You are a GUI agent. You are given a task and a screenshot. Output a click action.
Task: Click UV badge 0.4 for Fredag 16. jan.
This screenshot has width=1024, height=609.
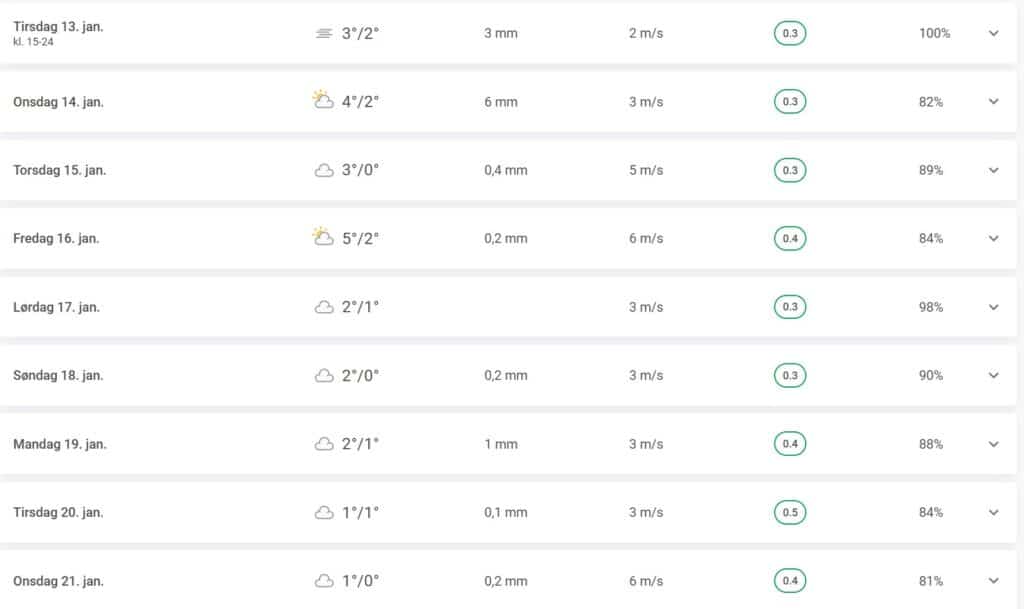(x=790, y=238)
